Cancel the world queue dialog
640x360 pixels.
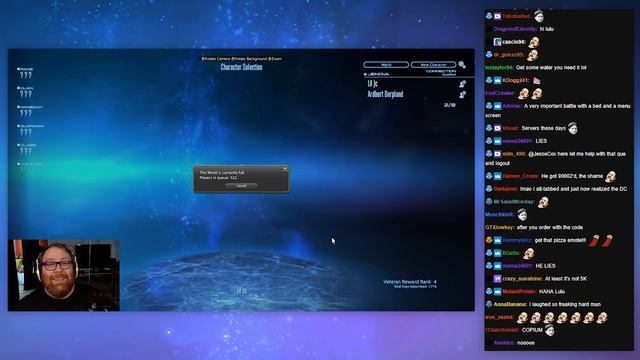coord(241,186)
